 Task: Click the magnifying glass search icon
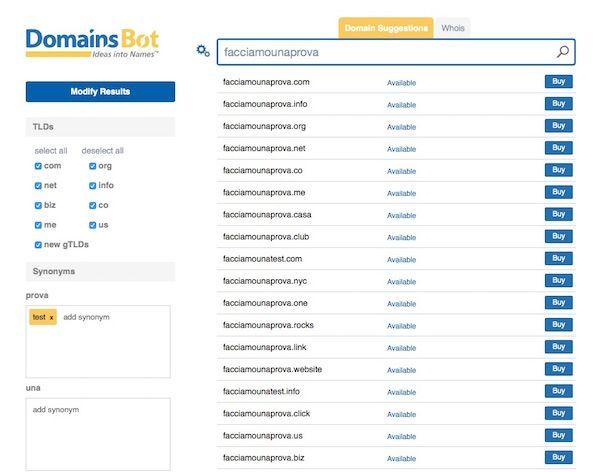click(x=563, y=52)
